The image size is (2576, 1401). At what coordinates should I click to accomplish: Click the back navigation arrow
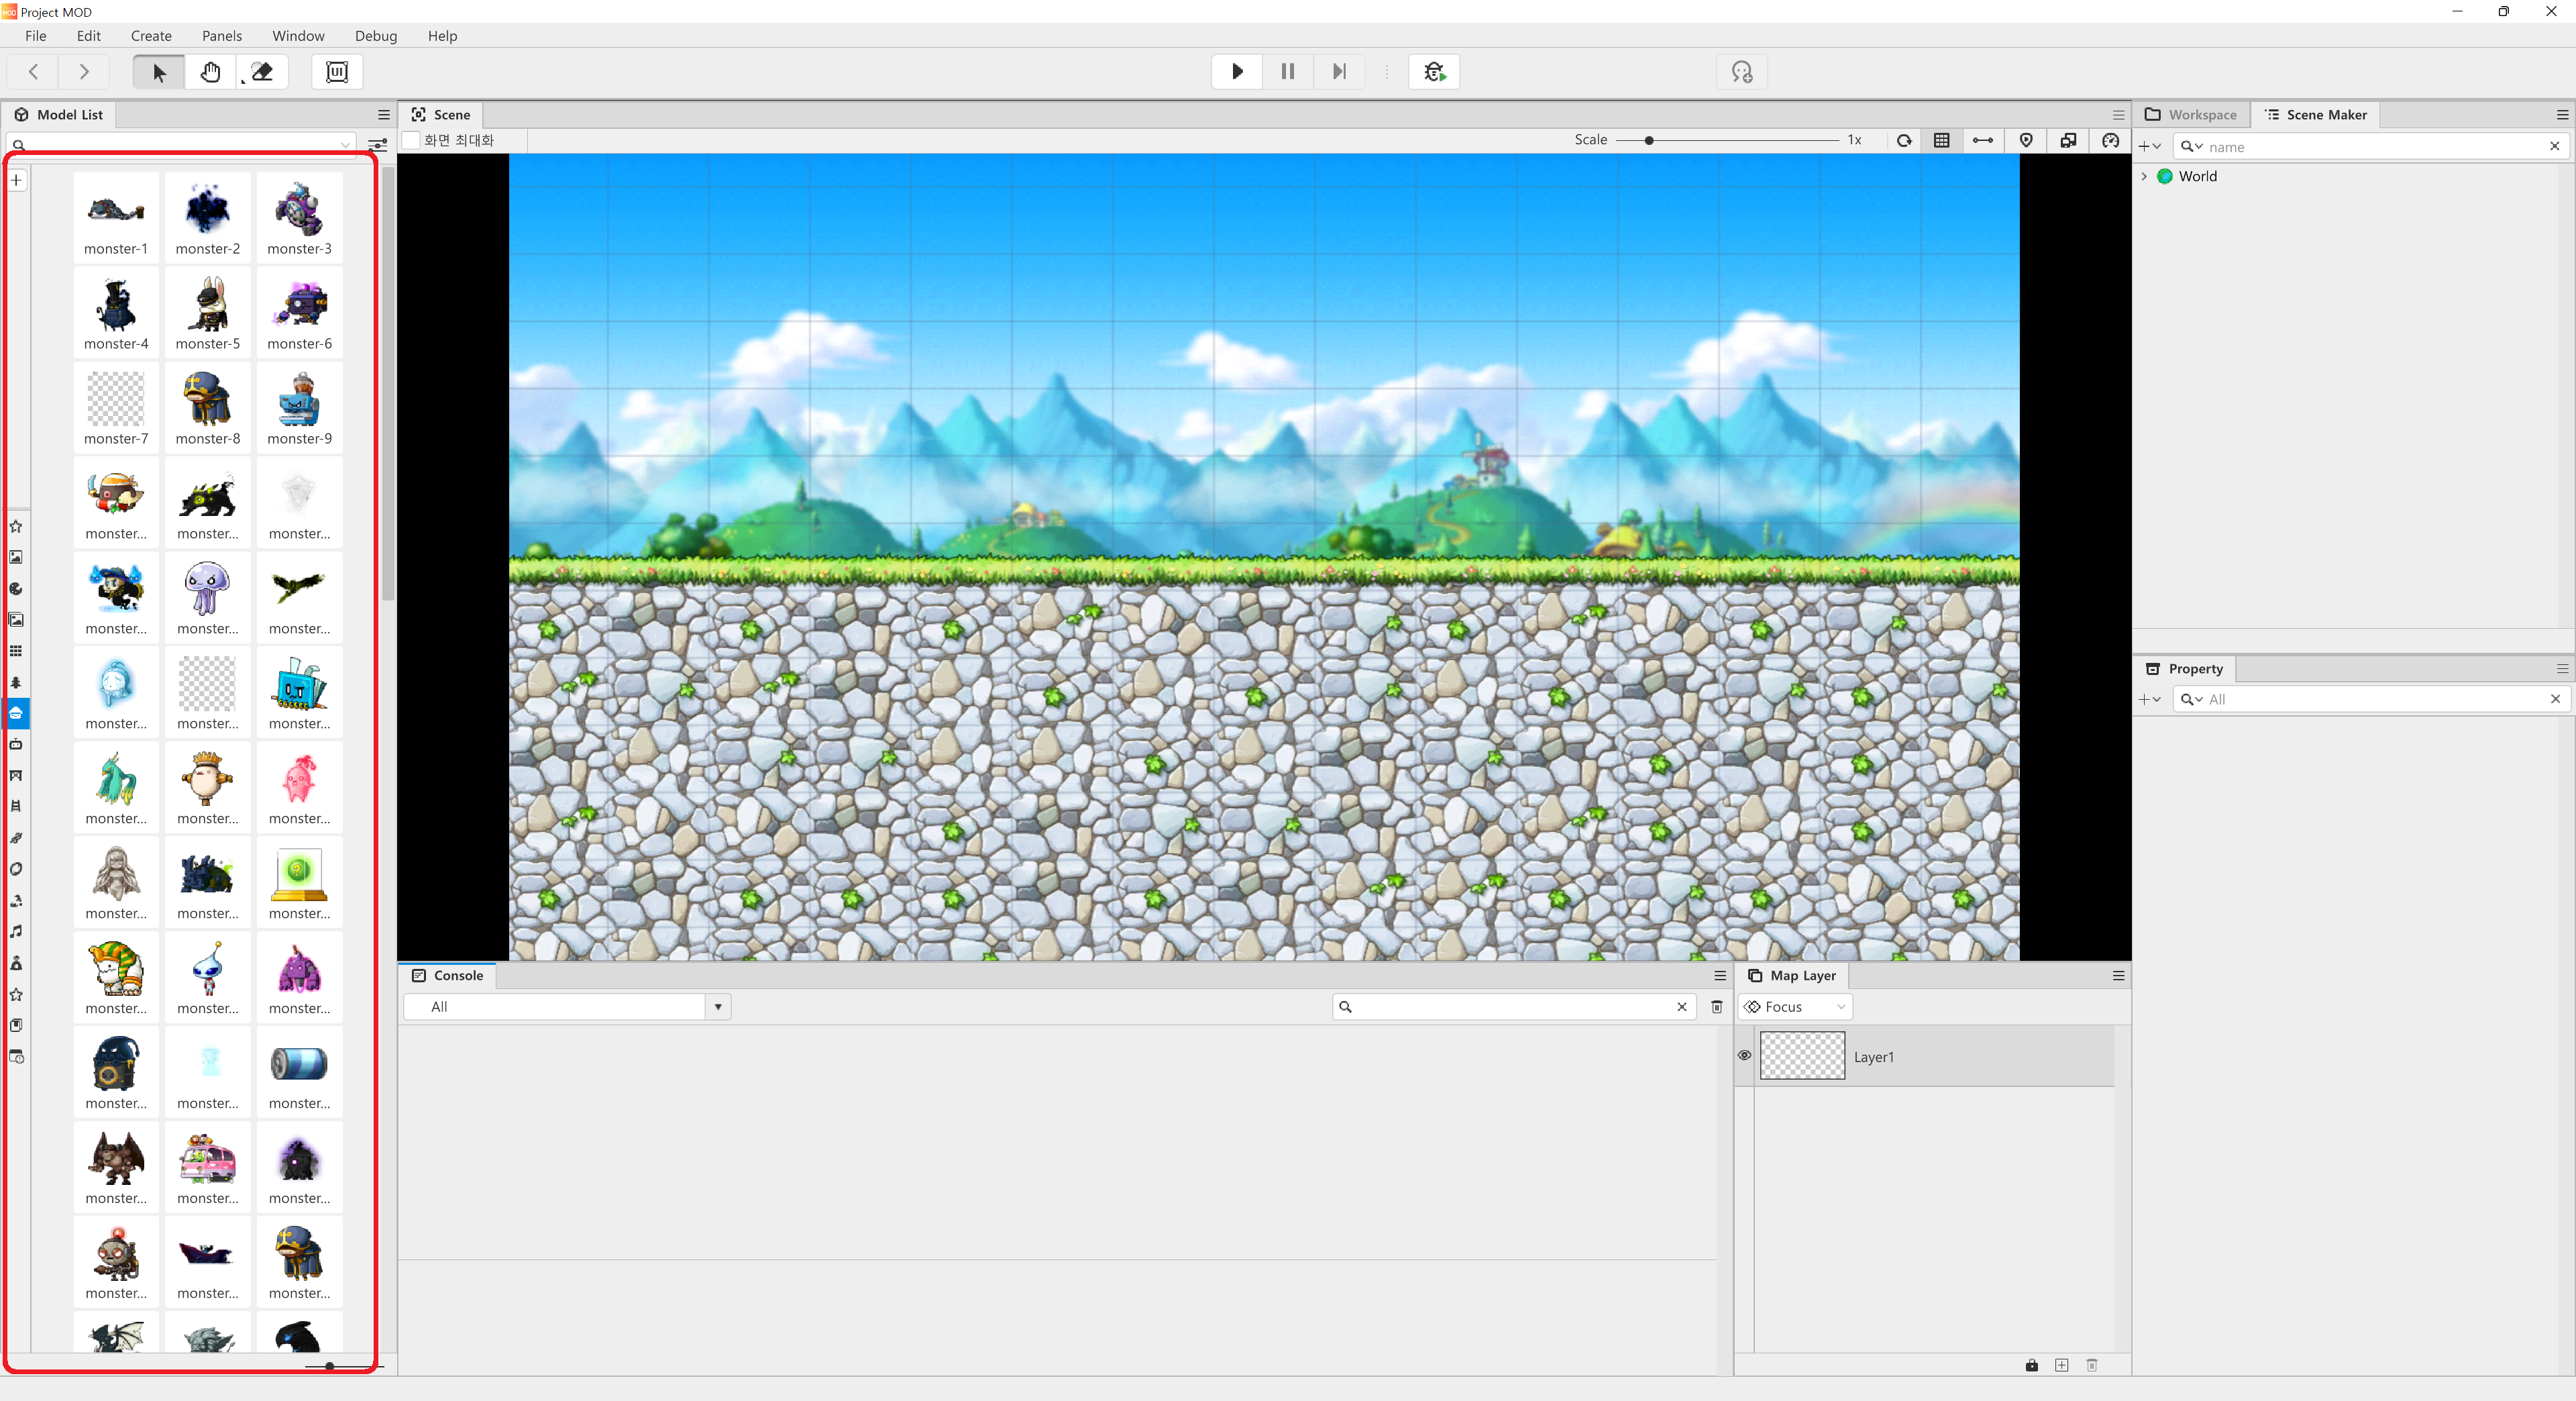click(34, 72)
